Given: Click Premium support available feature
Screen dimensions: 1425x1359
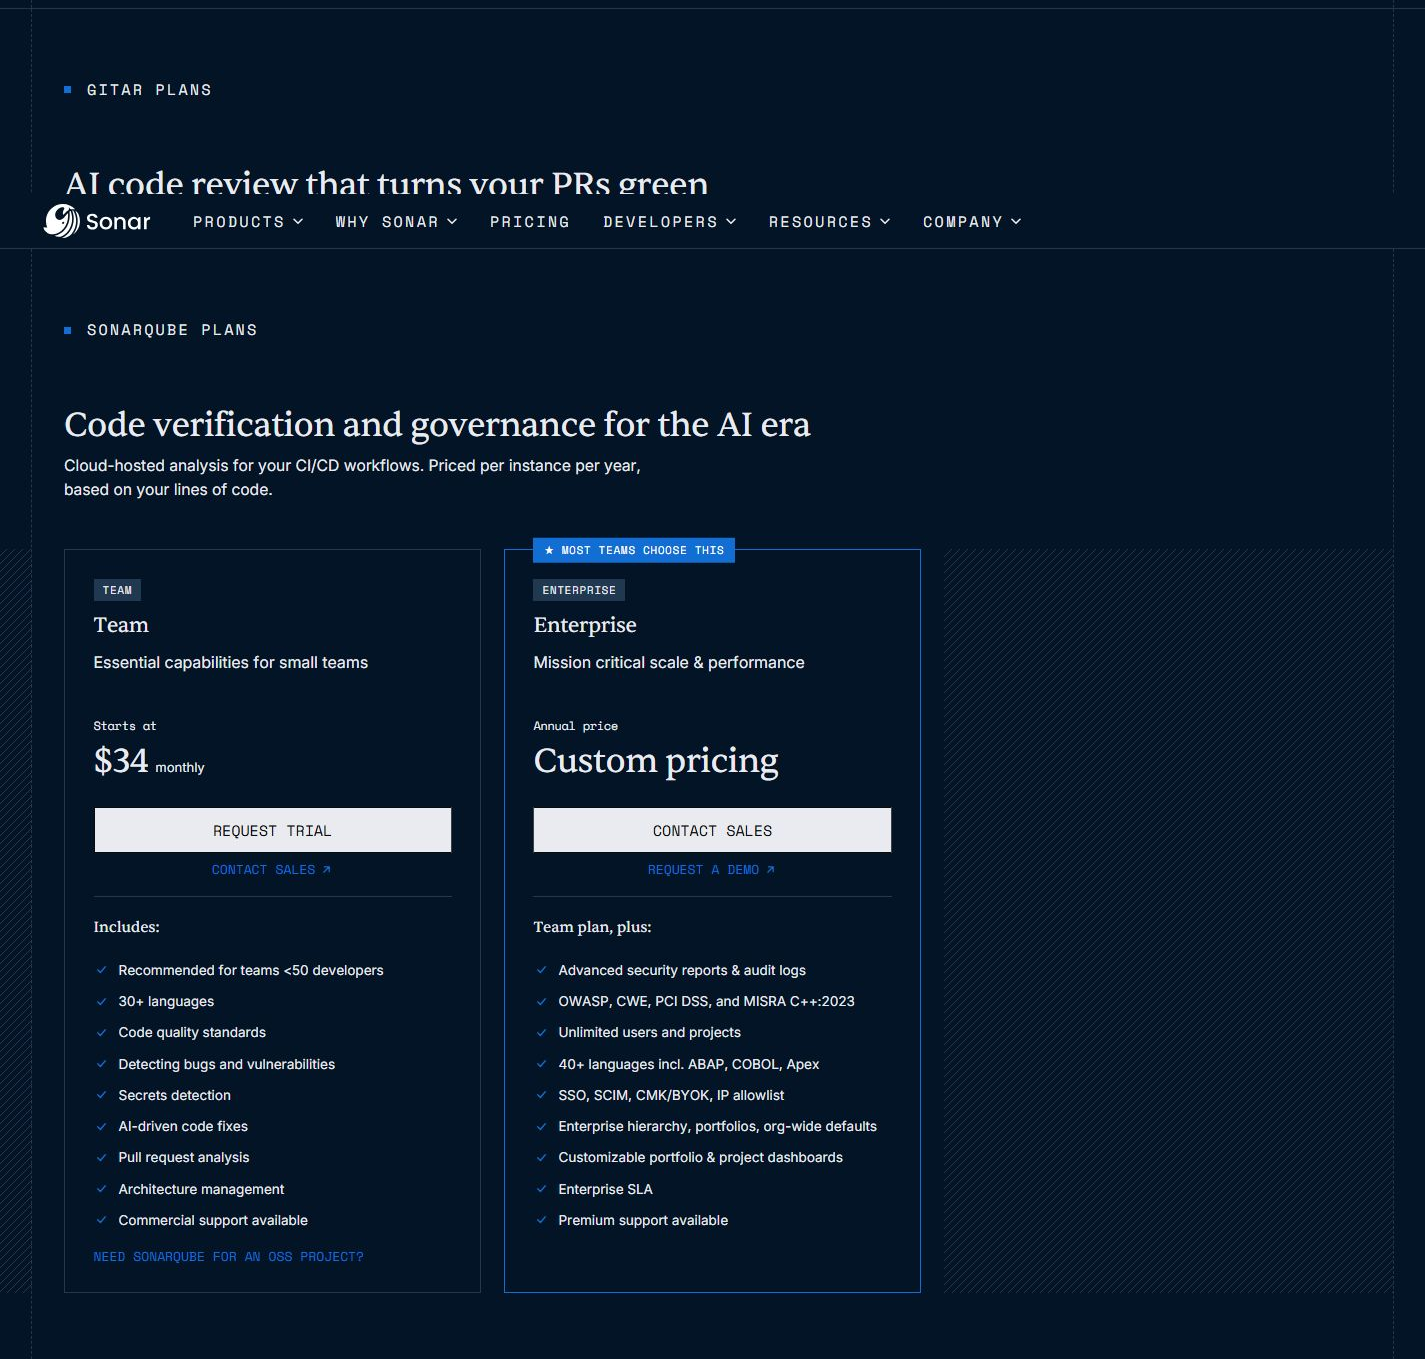Looking at the screenshot, I should (643, 1220).
